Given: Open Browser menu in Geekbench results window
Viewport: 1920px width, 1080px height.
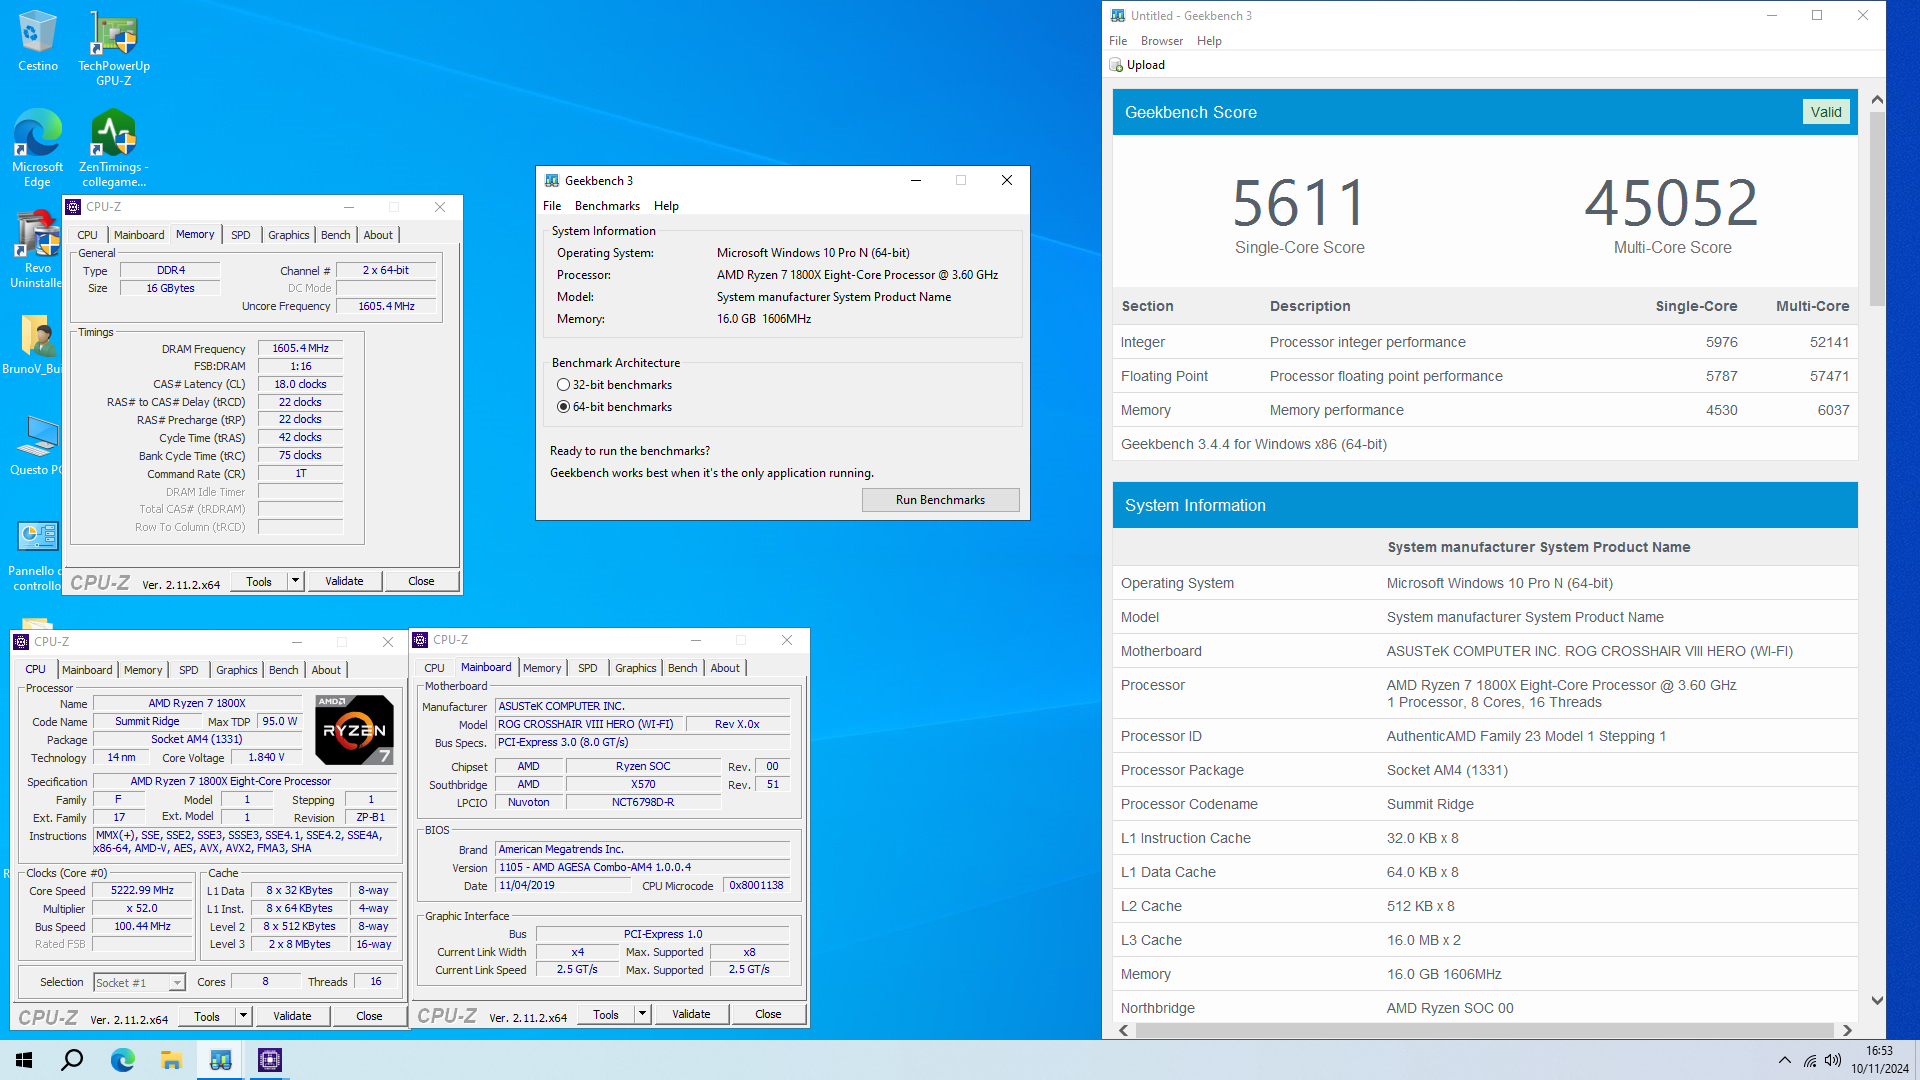Looking at the screenshot, I should pyautogui.click(x=1162, y=41).
